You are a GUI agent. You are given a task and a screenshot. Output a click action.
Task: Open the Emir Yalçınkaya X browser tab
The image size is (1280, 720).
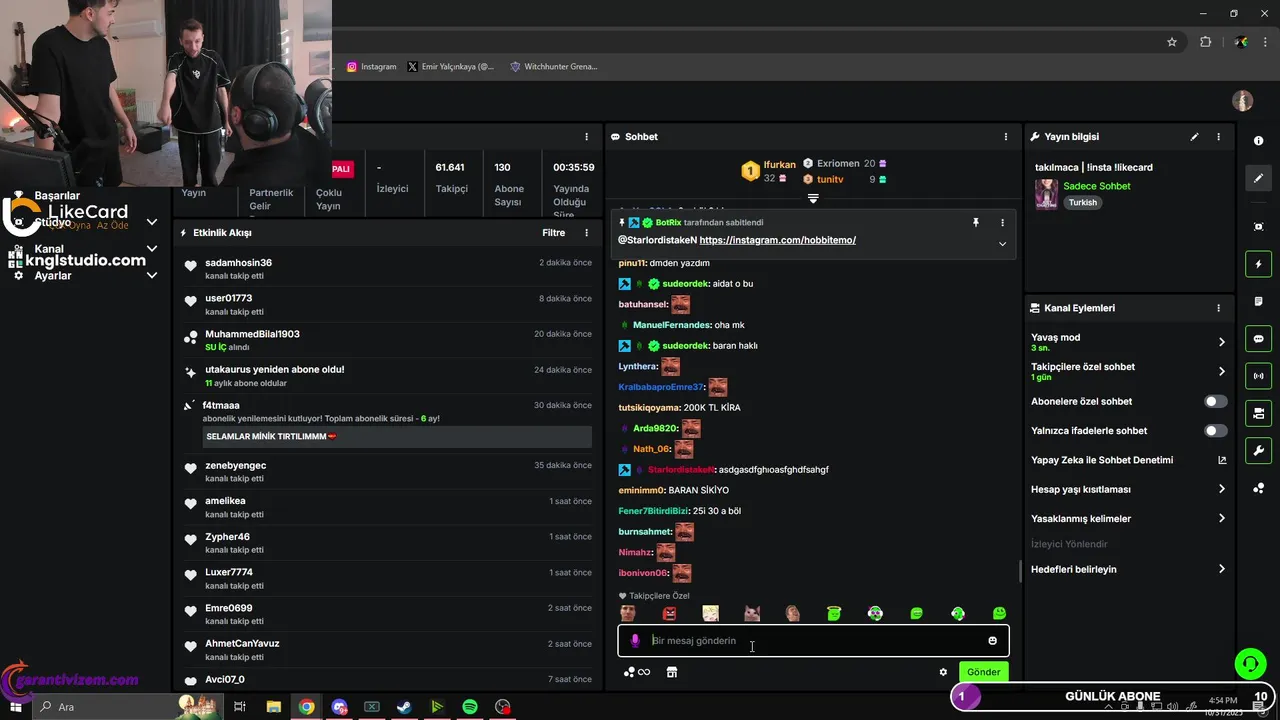pos(451,67)
